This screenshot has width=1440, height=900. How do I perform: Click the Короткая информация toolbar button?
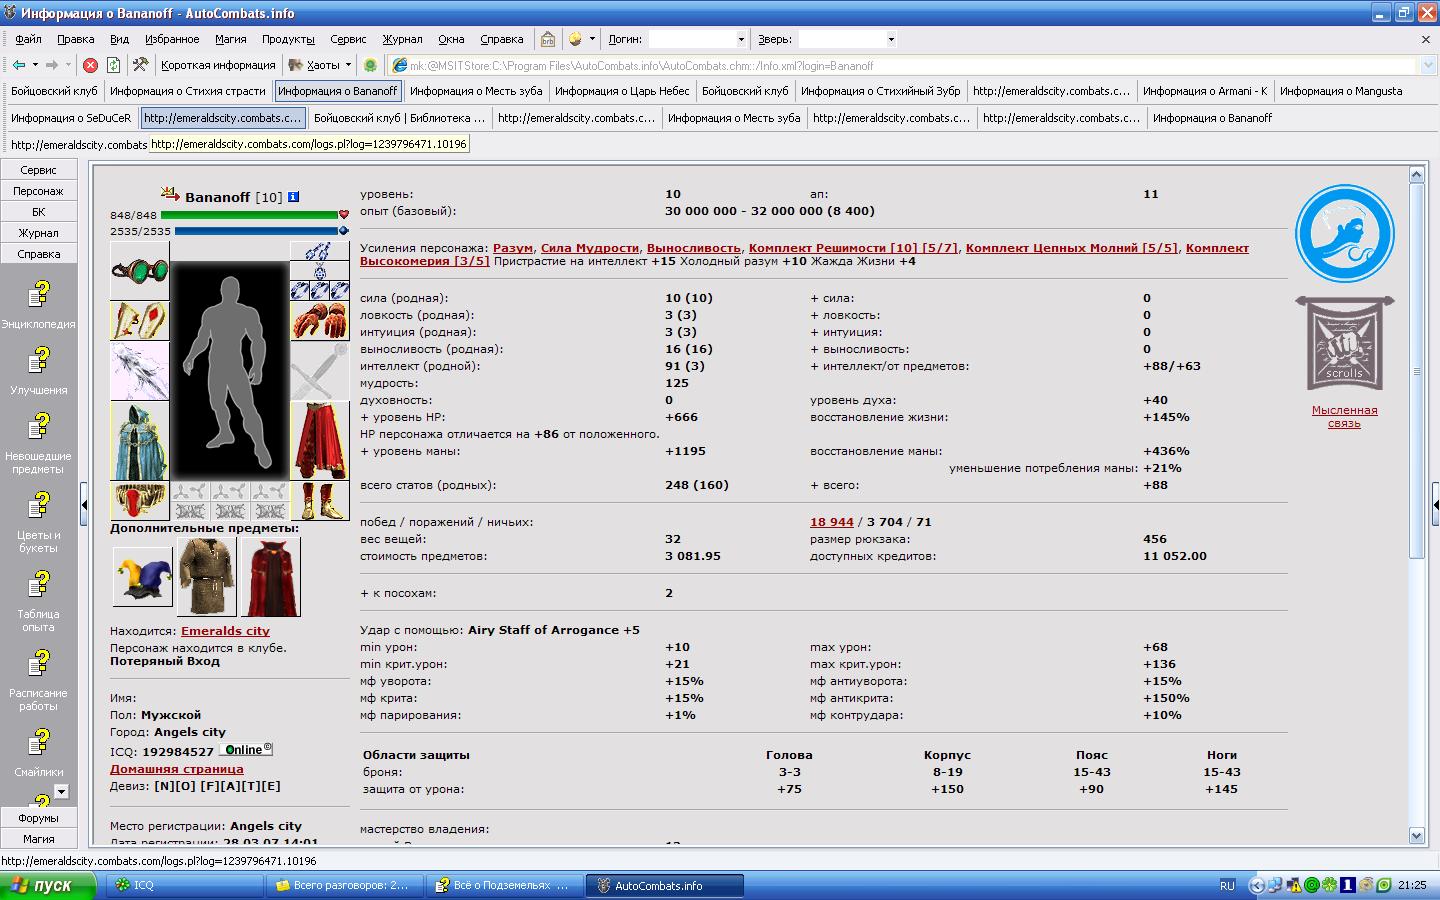click(x=218, y=65)
